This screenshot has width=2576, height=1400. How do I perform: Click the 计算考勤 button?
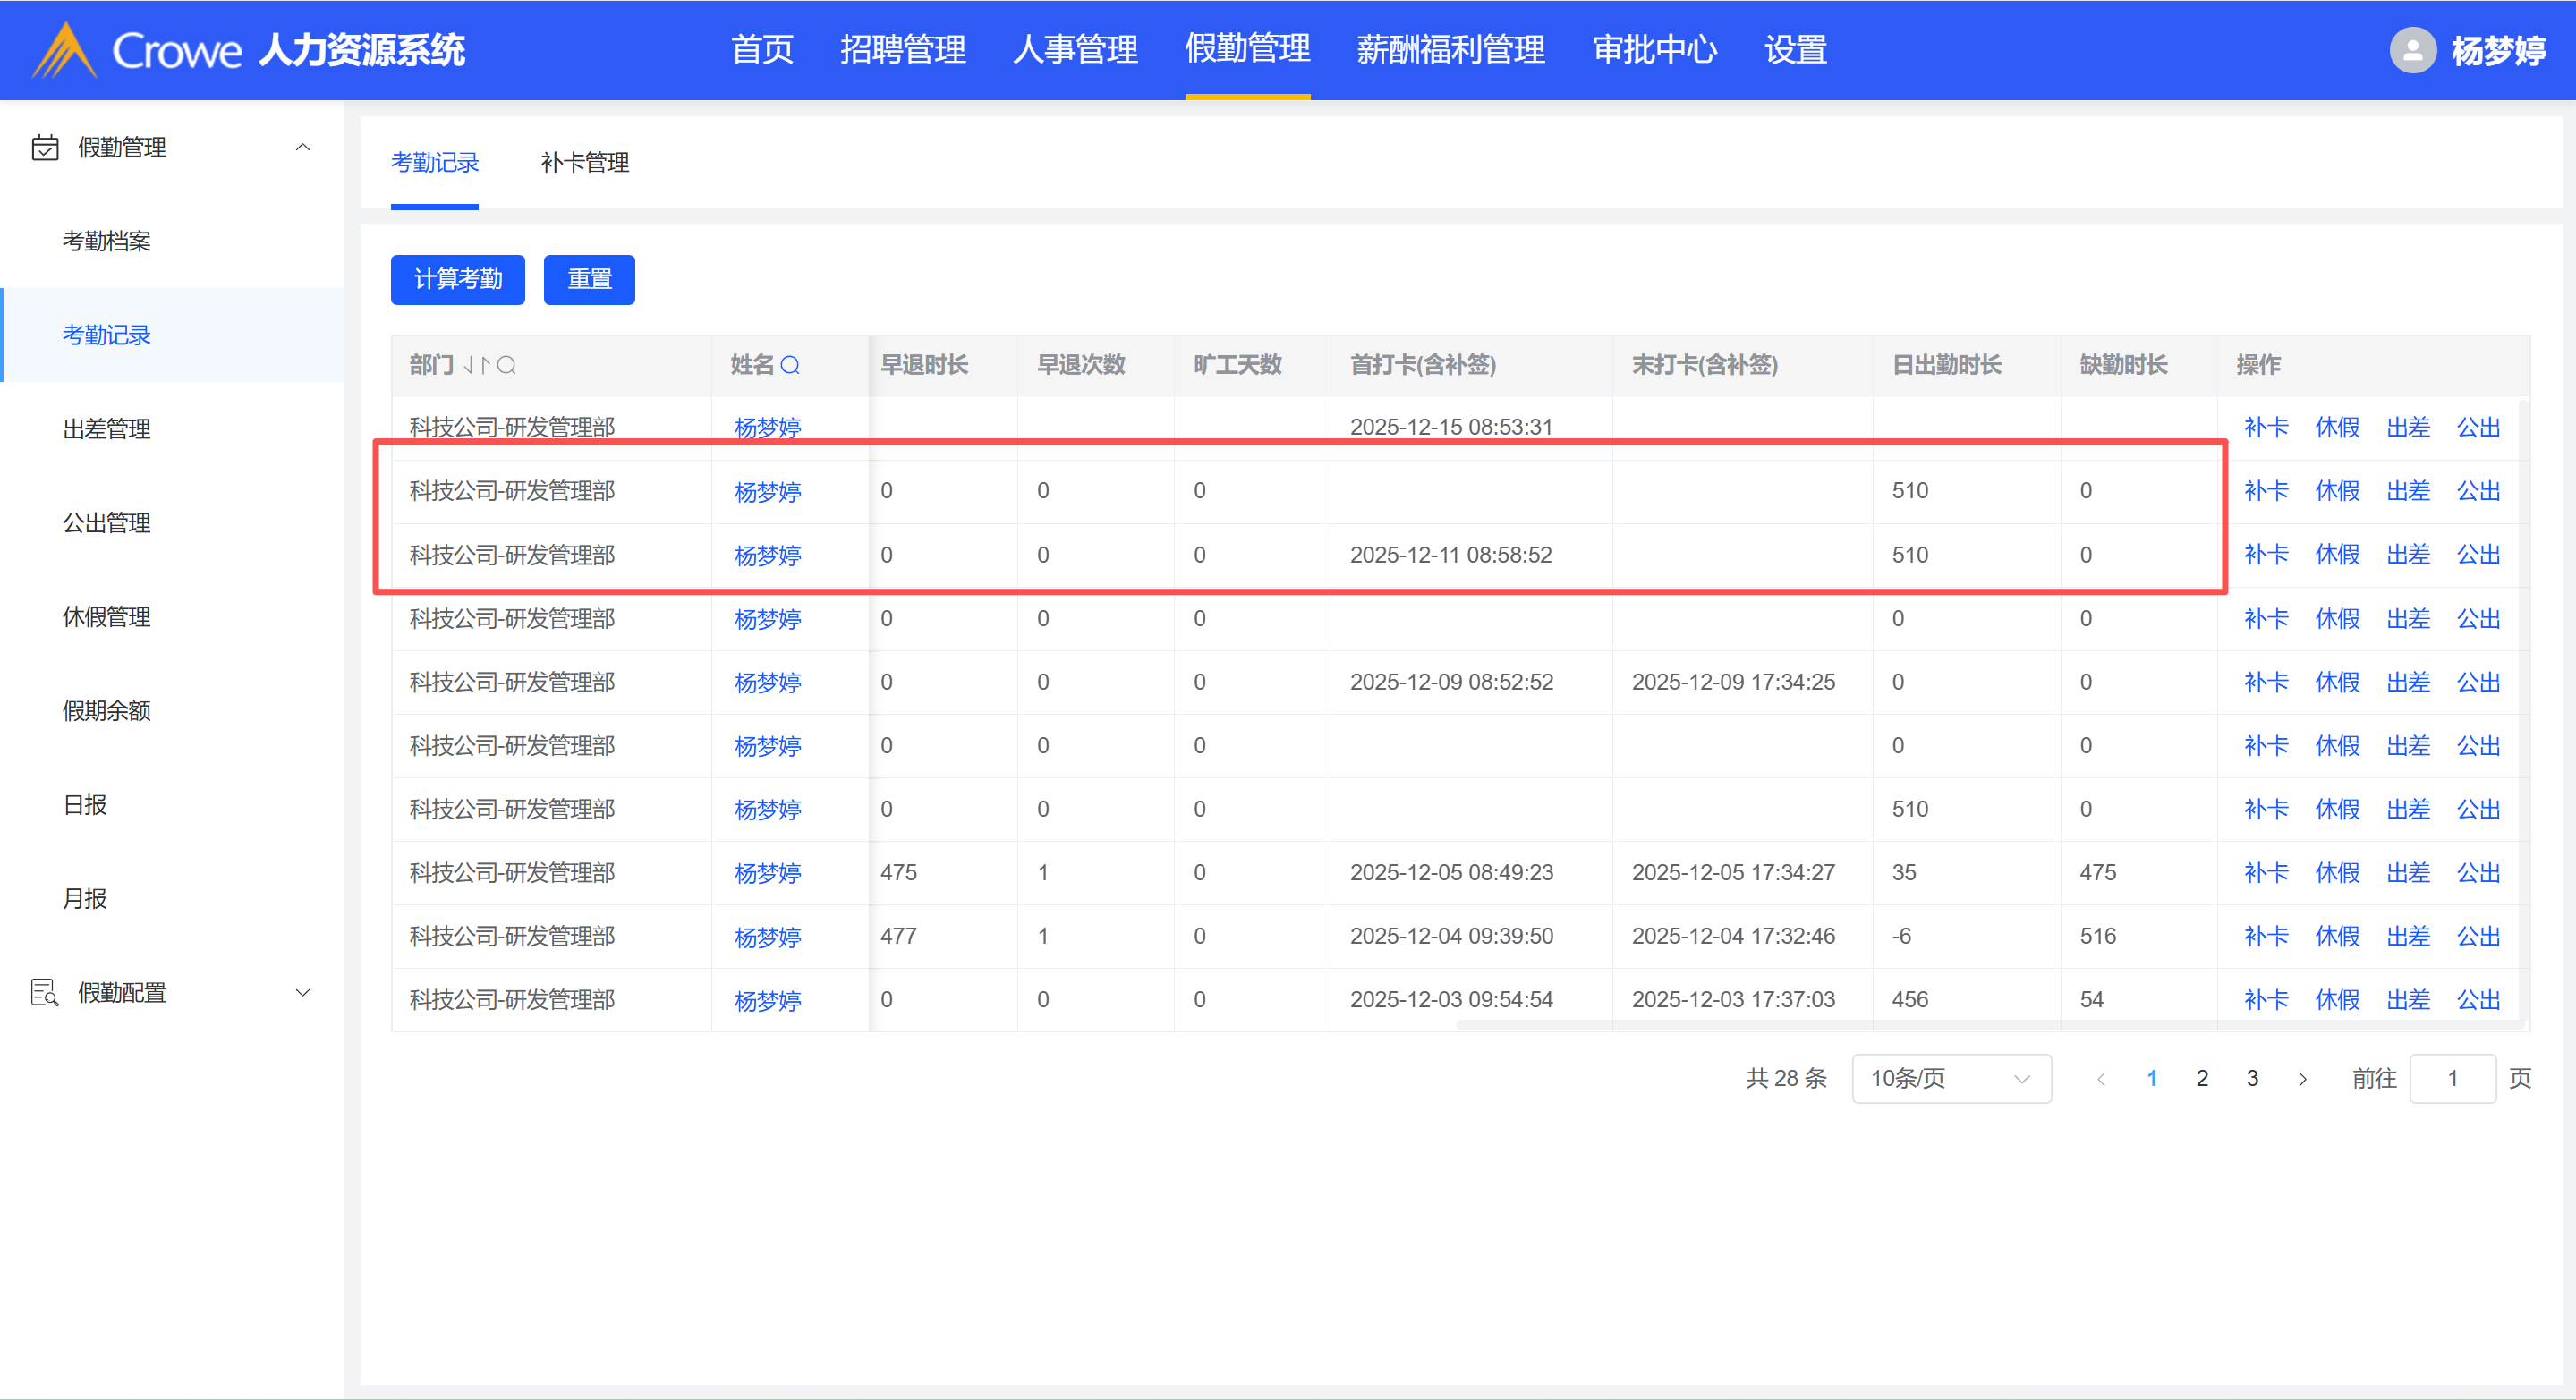click(457, 279)
